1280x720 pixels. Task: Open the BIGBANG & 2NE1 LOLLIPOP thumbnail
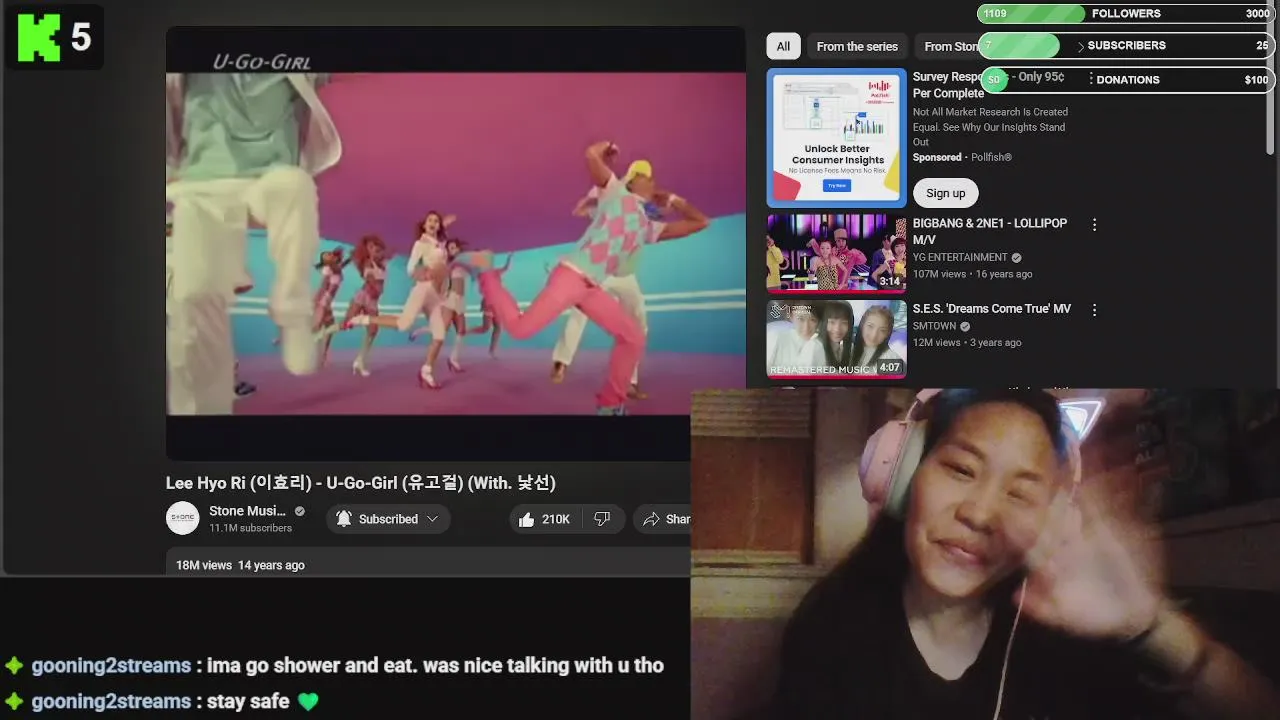(836, 253)
